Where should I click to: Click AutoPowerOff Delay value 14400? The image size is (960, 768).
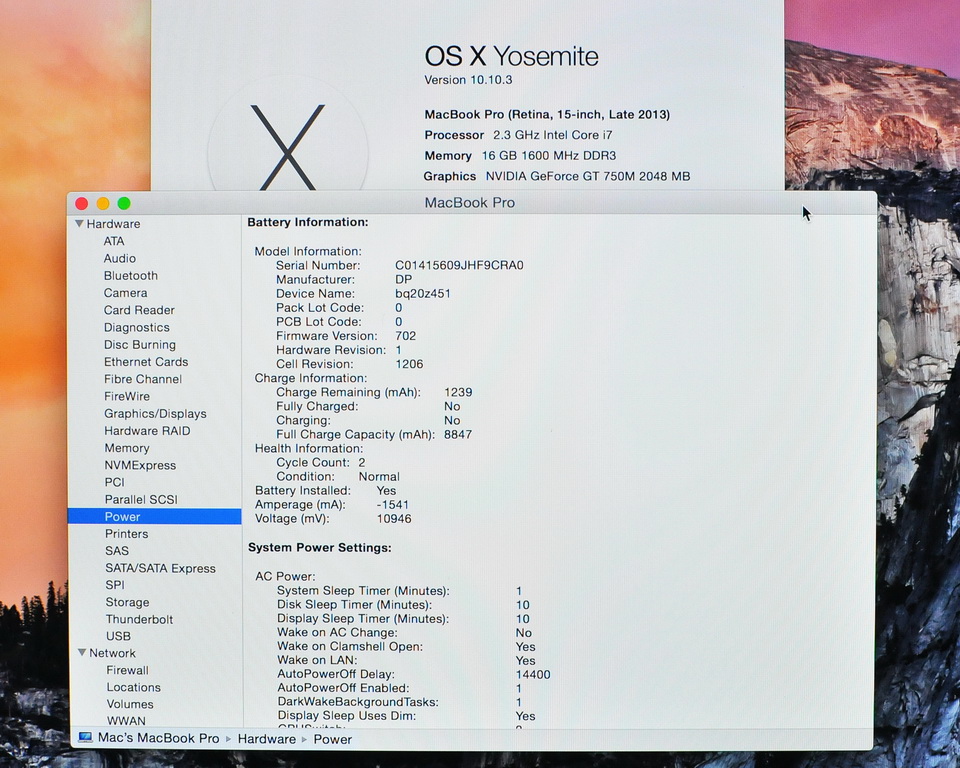point(533,674)
